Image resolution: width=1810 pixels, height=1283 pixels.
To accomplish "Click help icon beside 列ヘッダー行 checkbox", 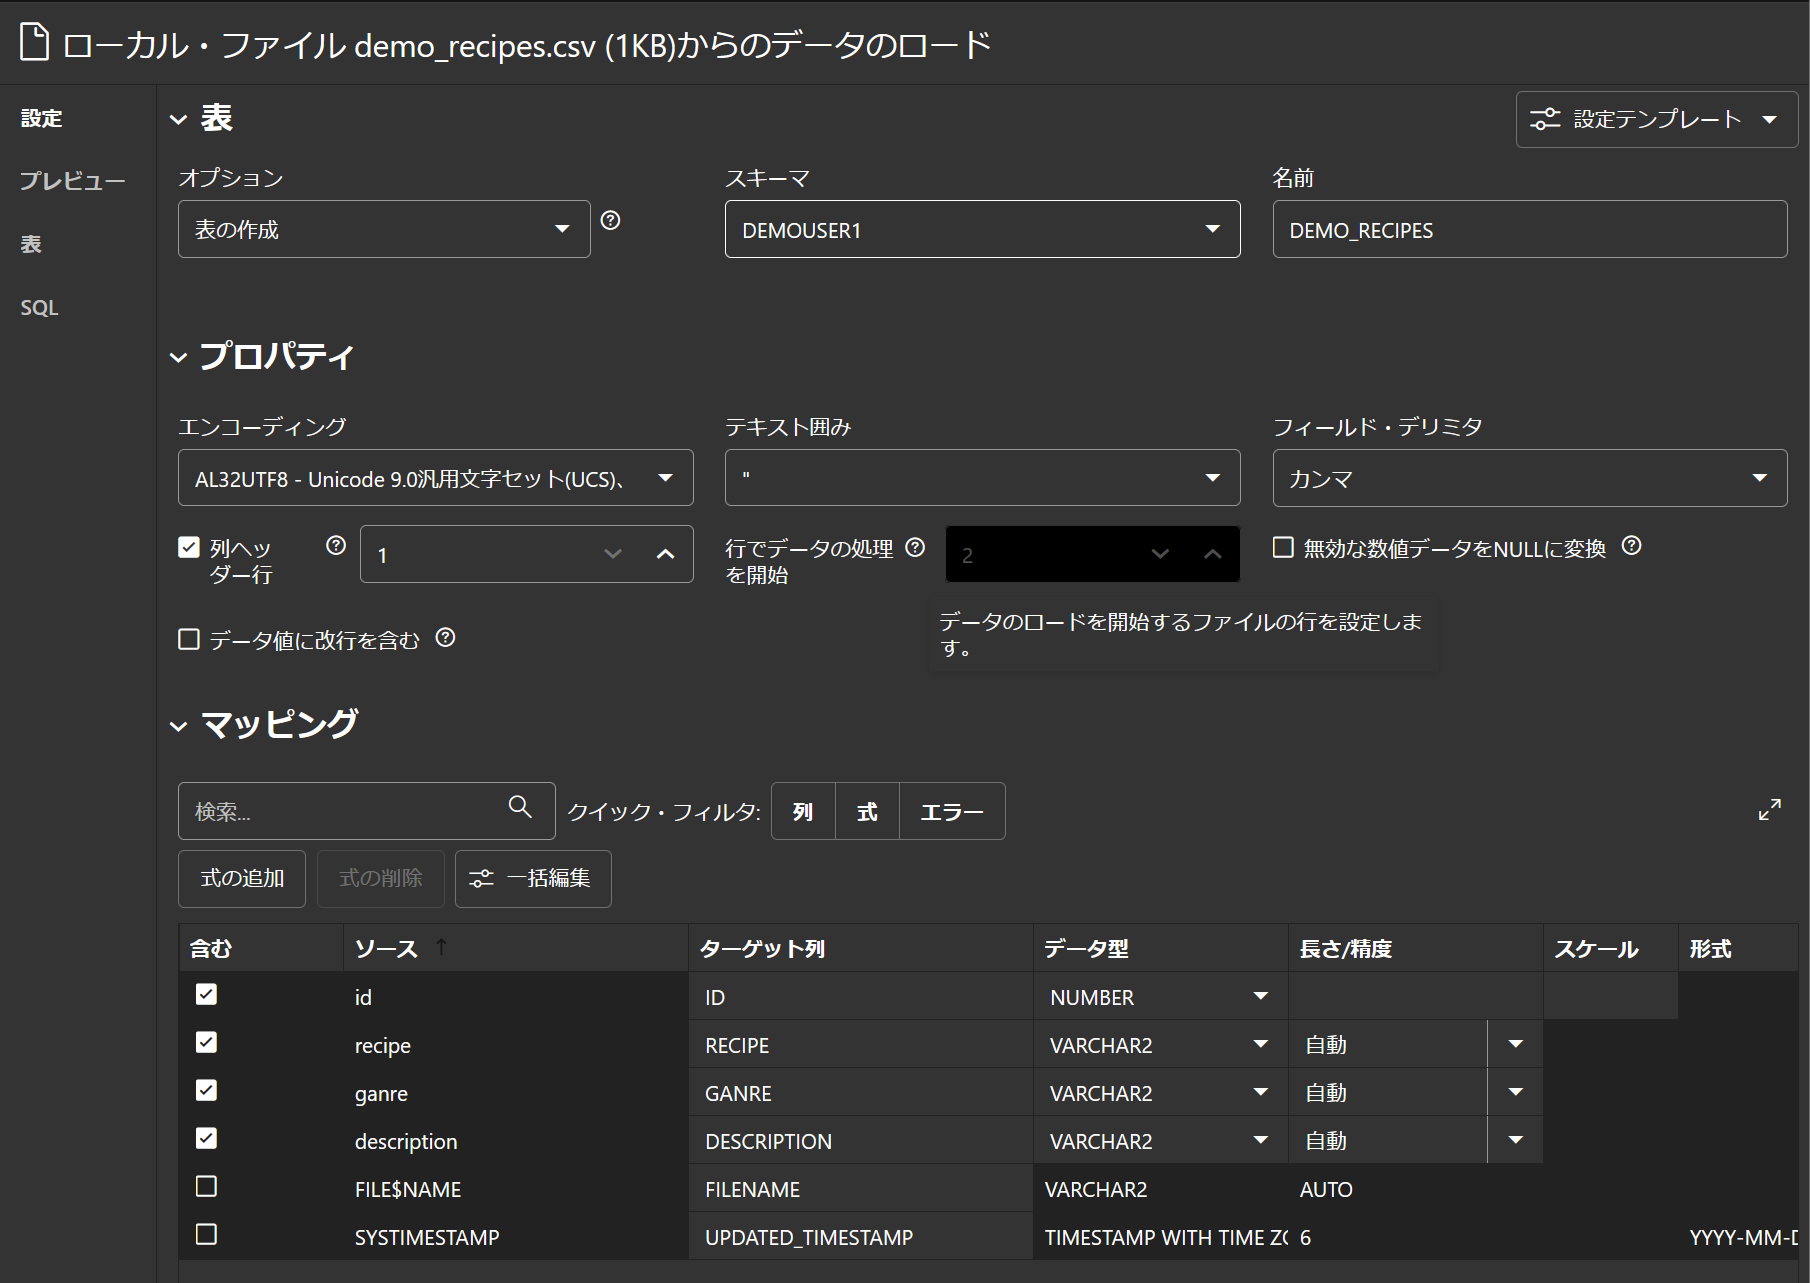I will tap(336, 546).
